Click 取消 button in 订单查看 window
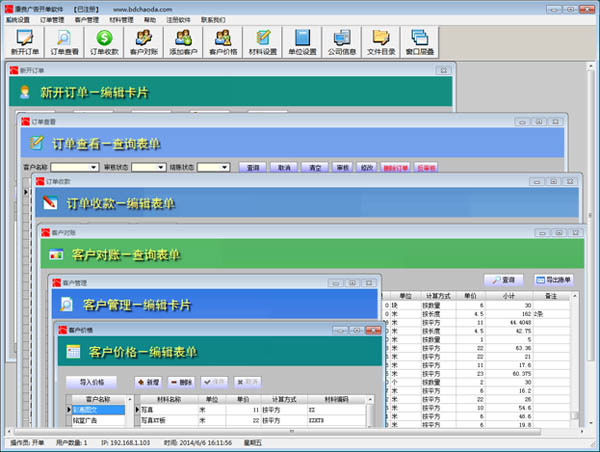 (284, 168)
